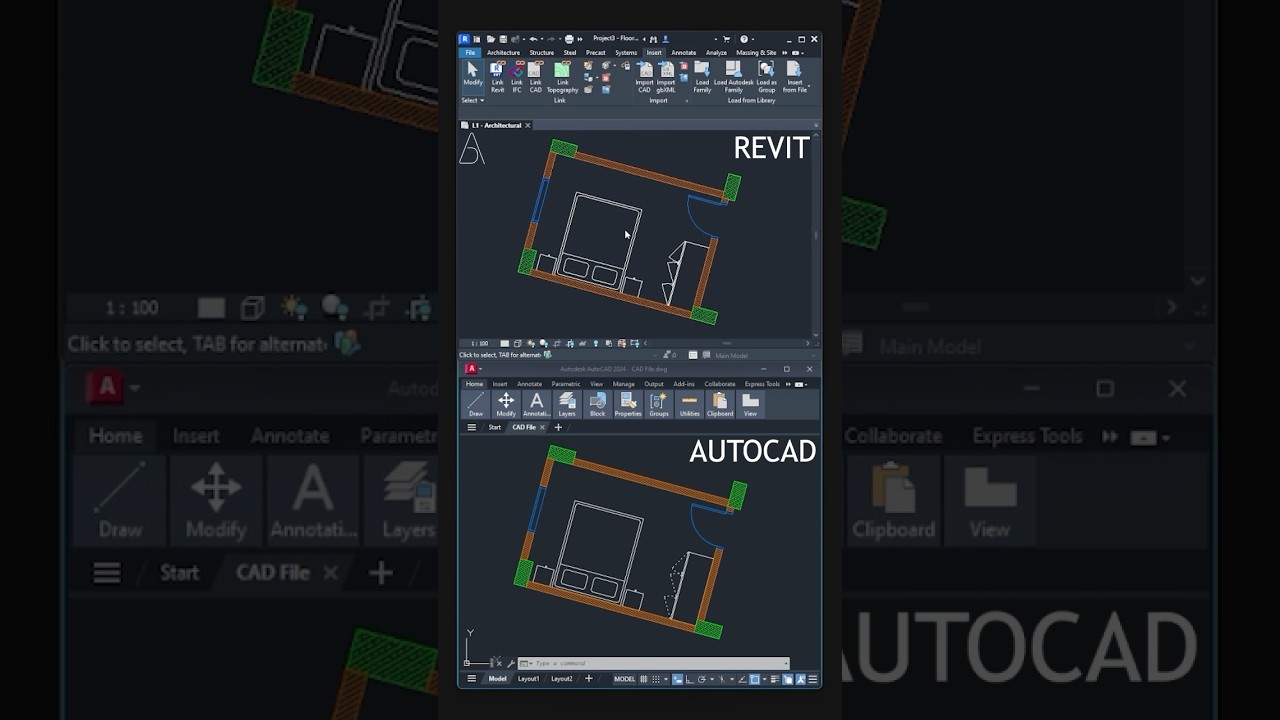Switch to the Start tab in AutoCAD
Image resolution: width=1280 pixels, height=720 pixels.
tap(495, 427)
